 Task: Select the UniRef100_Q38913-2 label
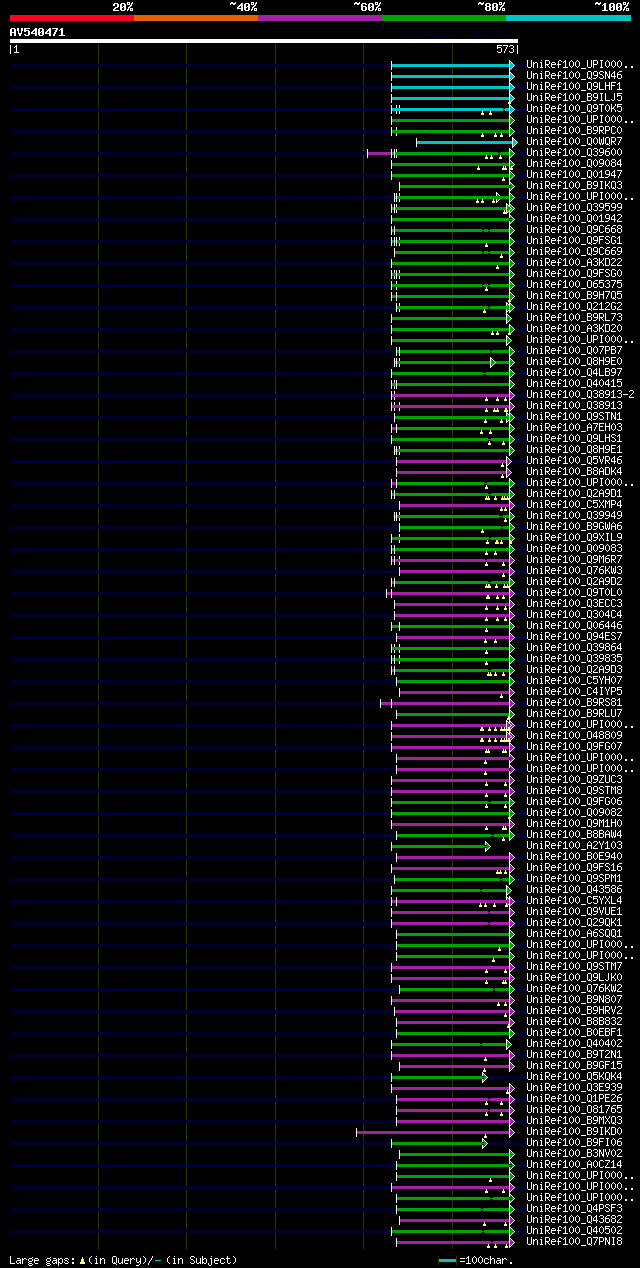580,394
